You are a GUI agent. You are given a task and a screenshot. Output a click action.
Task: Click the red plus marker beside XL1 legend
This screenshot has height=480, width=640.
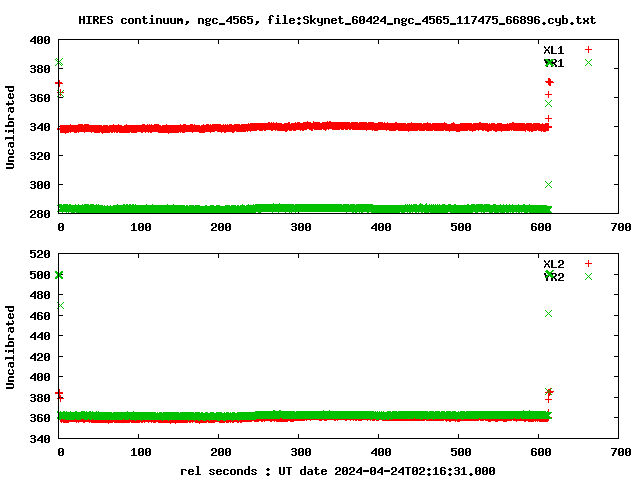point(588,50)
